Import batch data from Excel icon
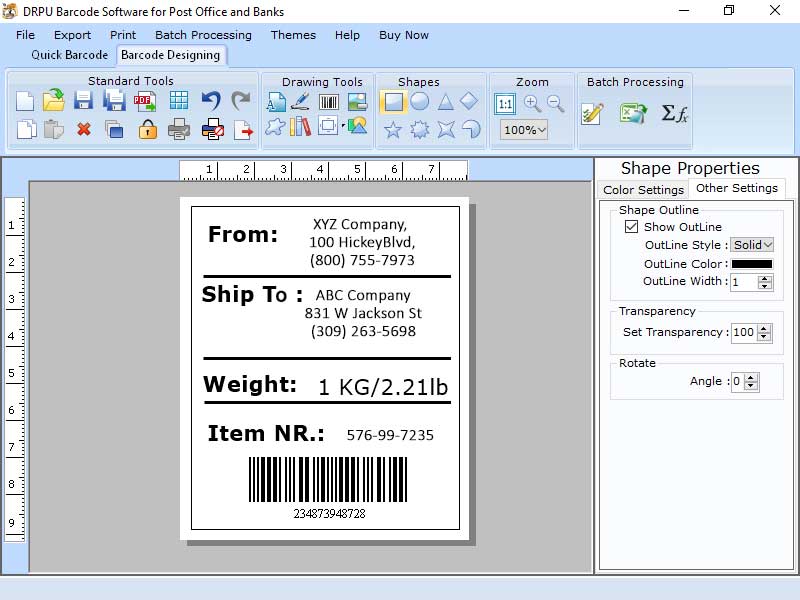Screen dimensions: 800x600 click(x=633, y=113)
